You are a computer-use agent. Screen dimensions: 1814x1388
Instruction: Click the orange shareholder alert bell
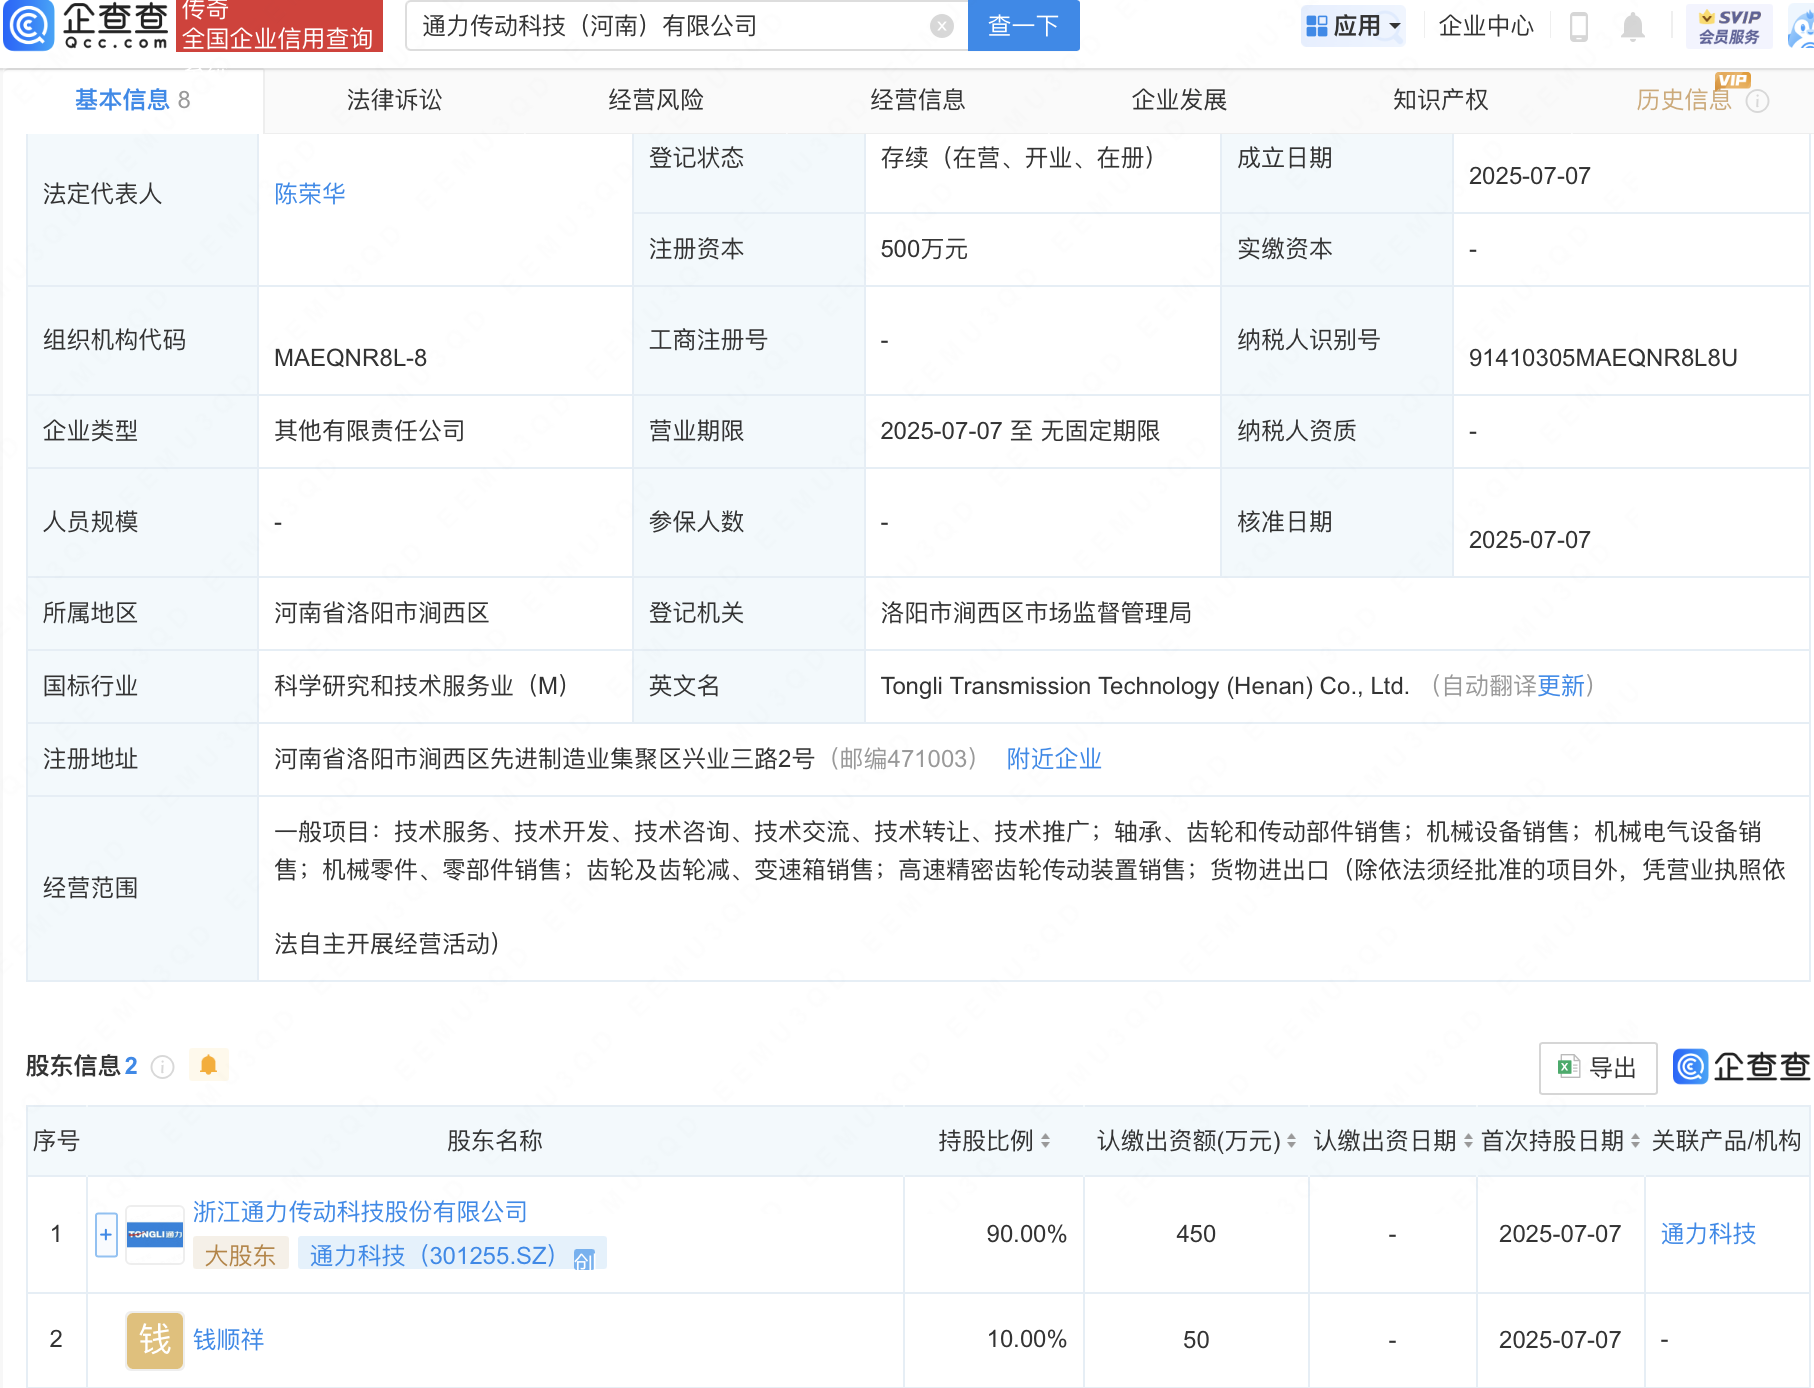208,1065
